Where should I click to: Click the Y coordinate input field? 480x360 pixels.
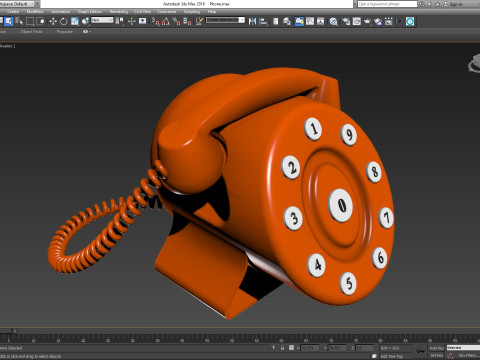(337, 348)
